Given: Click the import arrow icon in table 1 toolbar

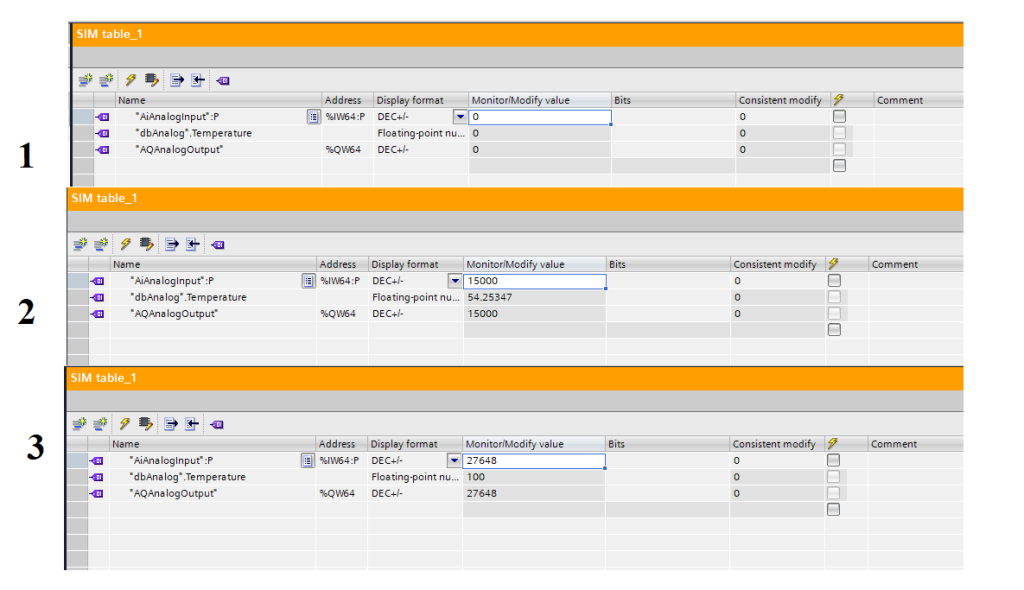Looking at the screenshot, I should [x=198, y=80].
